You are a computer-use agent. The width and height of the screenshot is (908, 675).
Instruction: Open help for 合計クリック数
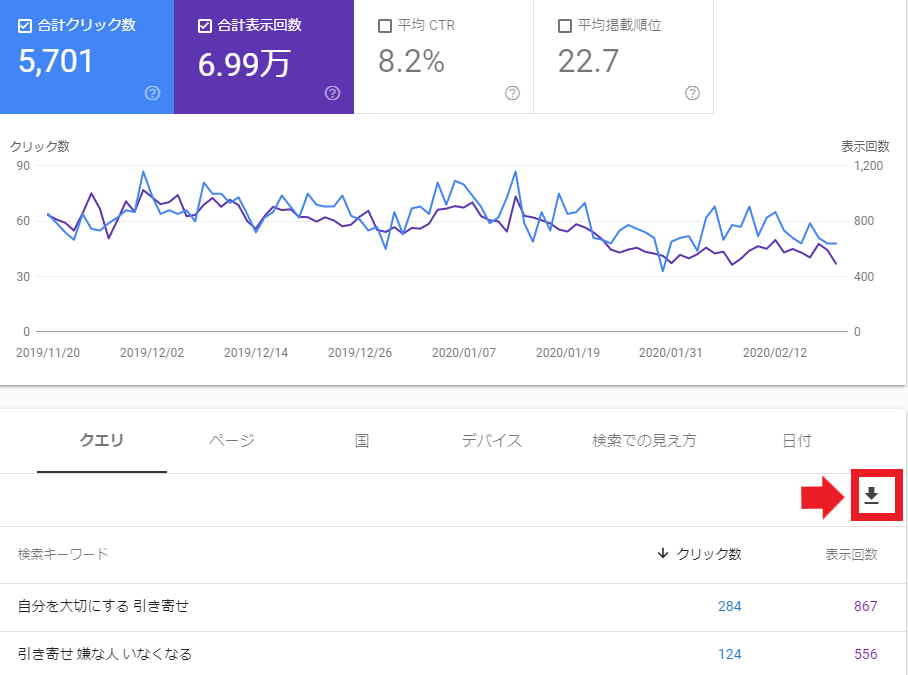152,93
